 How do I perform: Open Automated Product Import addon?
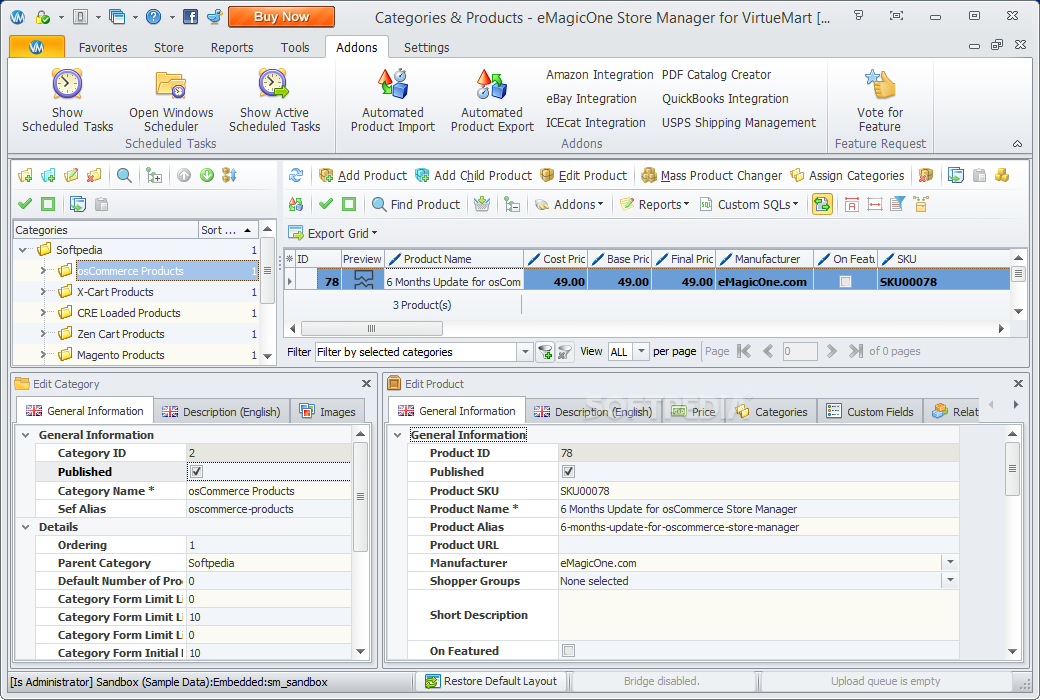coord(393,101)
